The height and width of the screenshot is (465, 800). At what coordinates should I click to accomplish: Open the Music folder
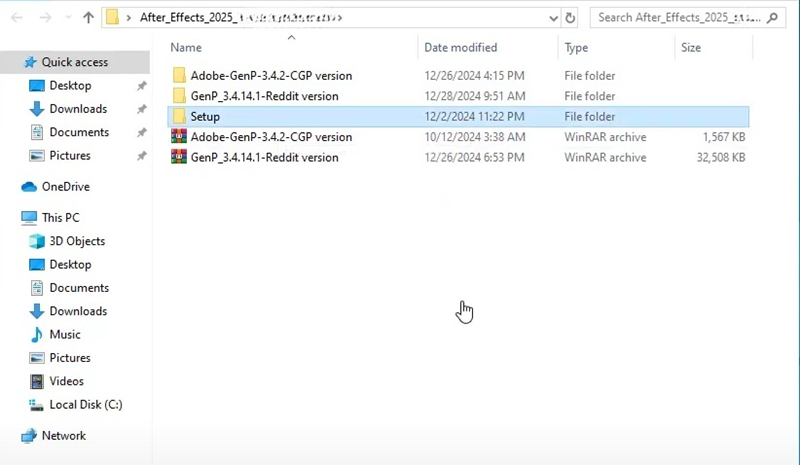click(65, 335)
